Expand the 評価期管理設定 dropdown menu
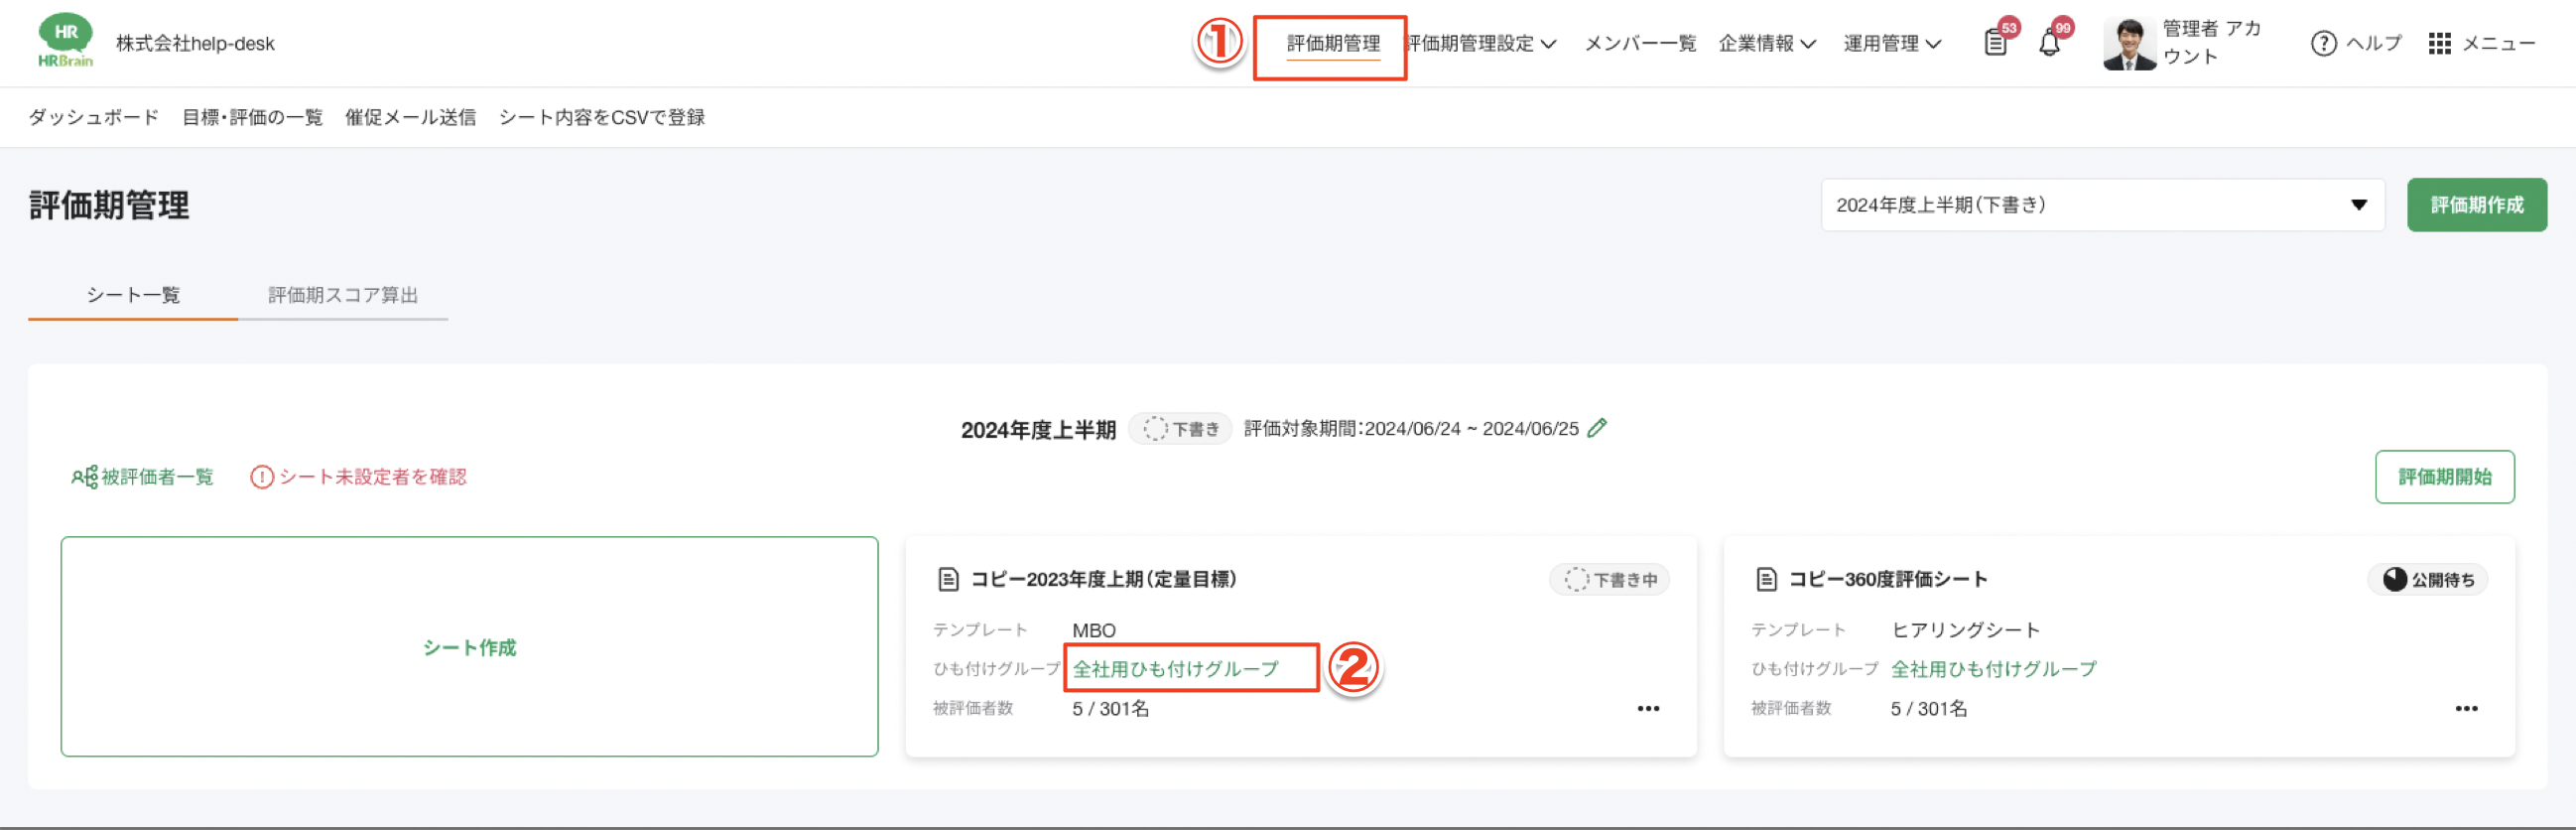 coord(1482,44)
